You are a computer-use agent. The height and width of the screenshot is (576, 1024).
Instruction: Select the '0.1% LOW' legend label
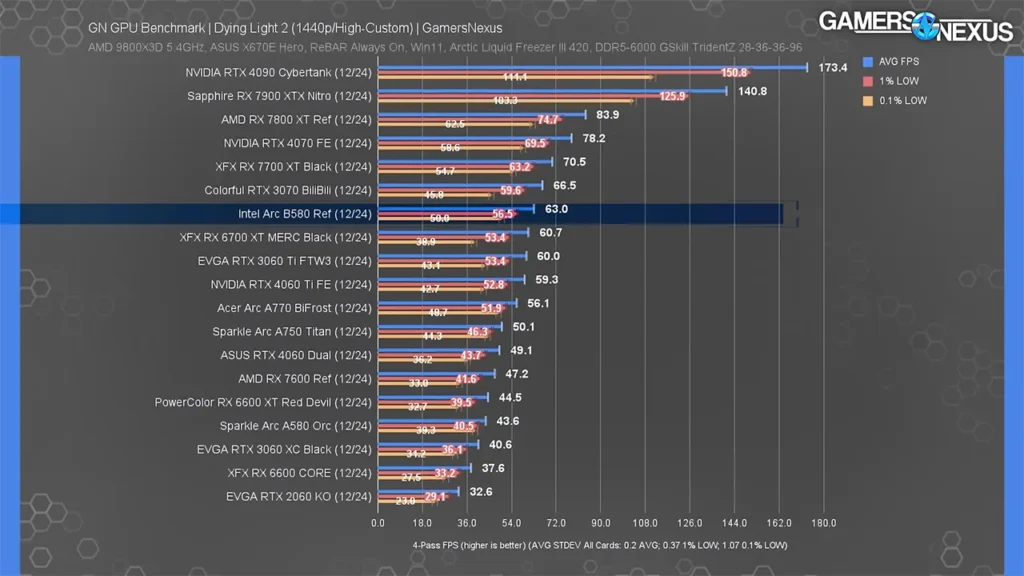(903, 101)
